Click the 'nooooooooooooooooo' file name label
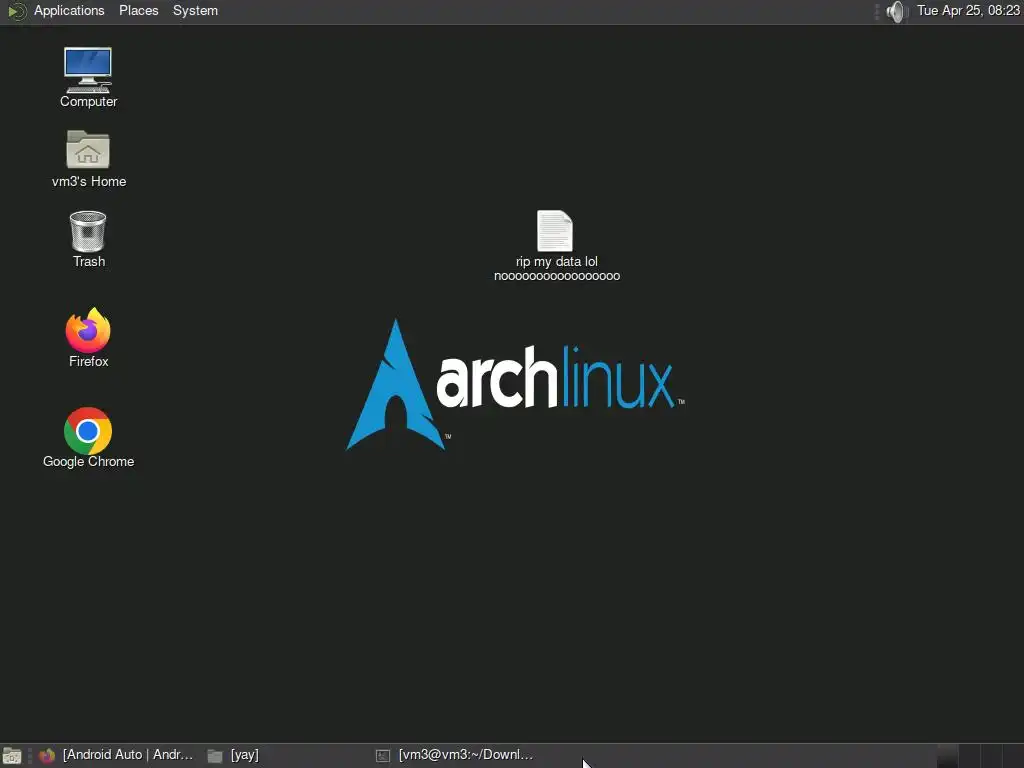The height and width of the screenshot is (768, 1024). point(557,276)
